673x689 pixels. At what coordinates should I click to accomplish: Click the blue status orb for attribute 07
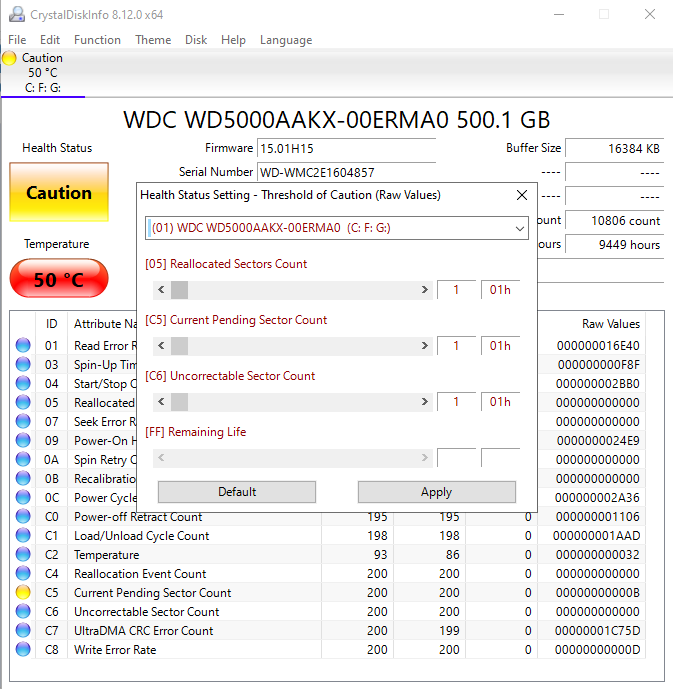point(23,421)
